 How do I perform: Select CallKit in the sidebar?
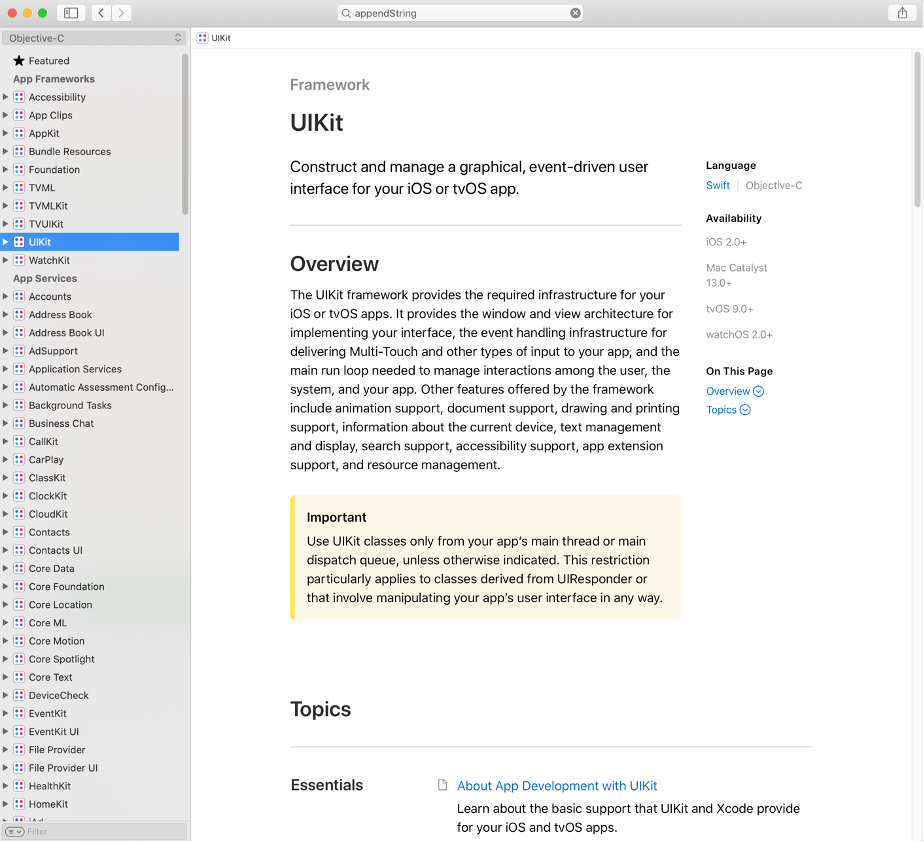point(44,441)
